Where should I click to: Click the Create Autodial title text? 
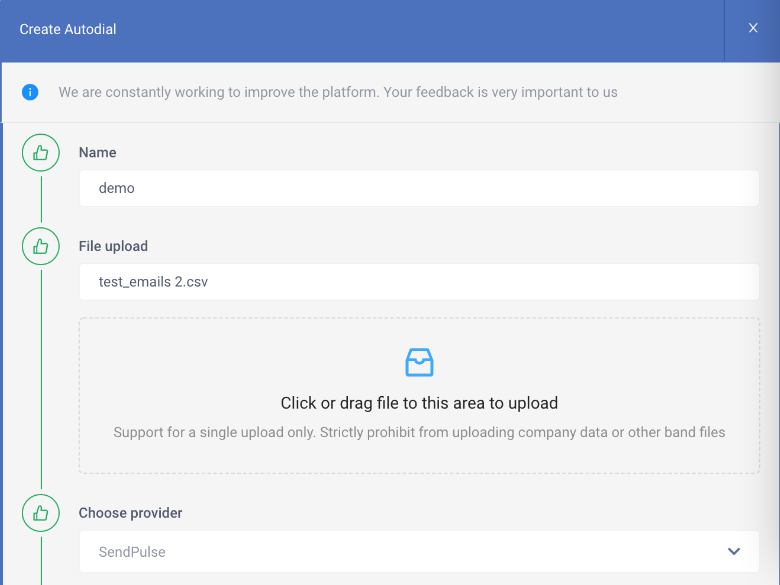tap(68, 29)
